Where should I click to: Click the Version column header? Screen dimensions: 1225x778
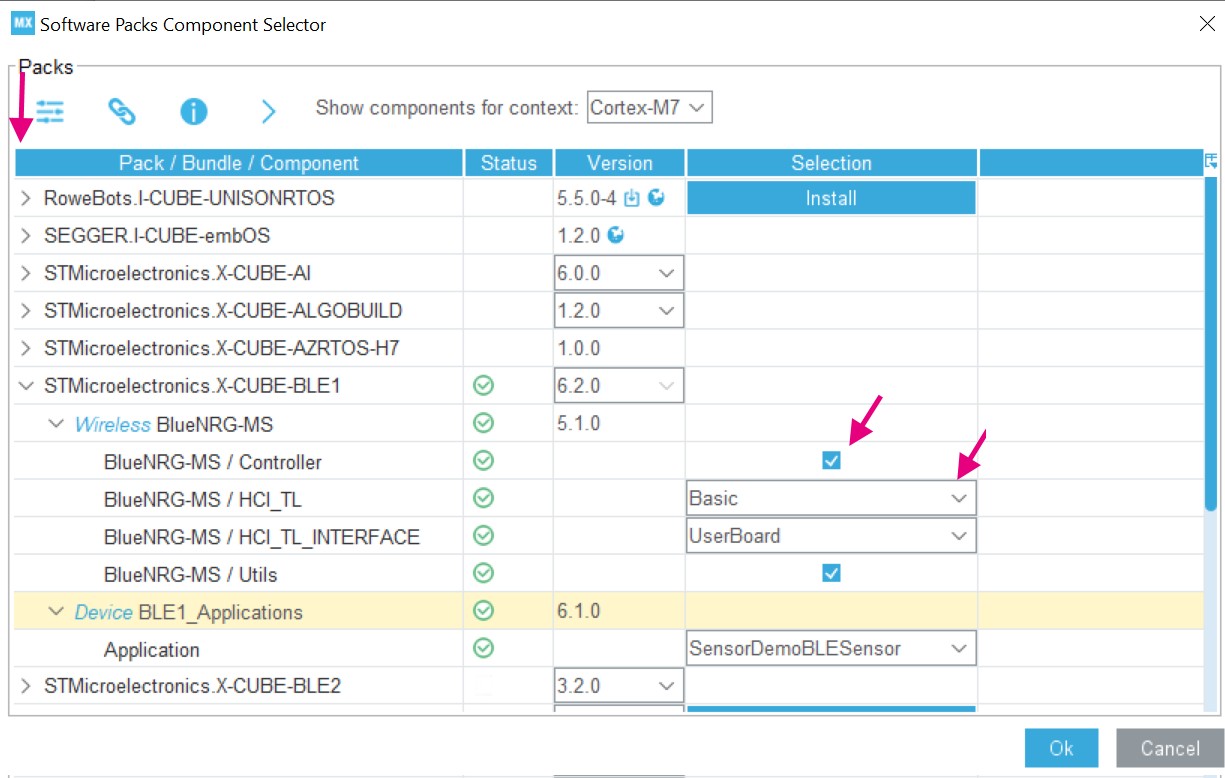point(620,163)
